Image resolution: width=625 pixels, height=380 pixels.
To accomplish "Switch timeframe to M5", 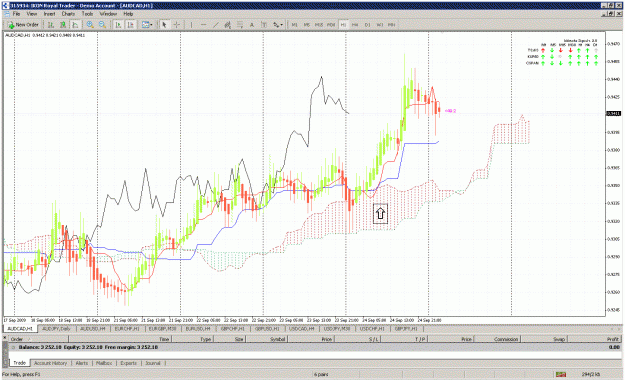I will pos(307,25).
